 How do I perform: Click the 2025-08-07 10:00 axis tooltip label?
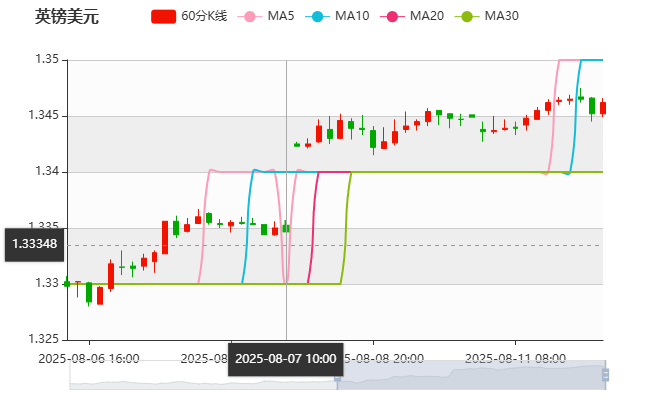pos(286,358)
